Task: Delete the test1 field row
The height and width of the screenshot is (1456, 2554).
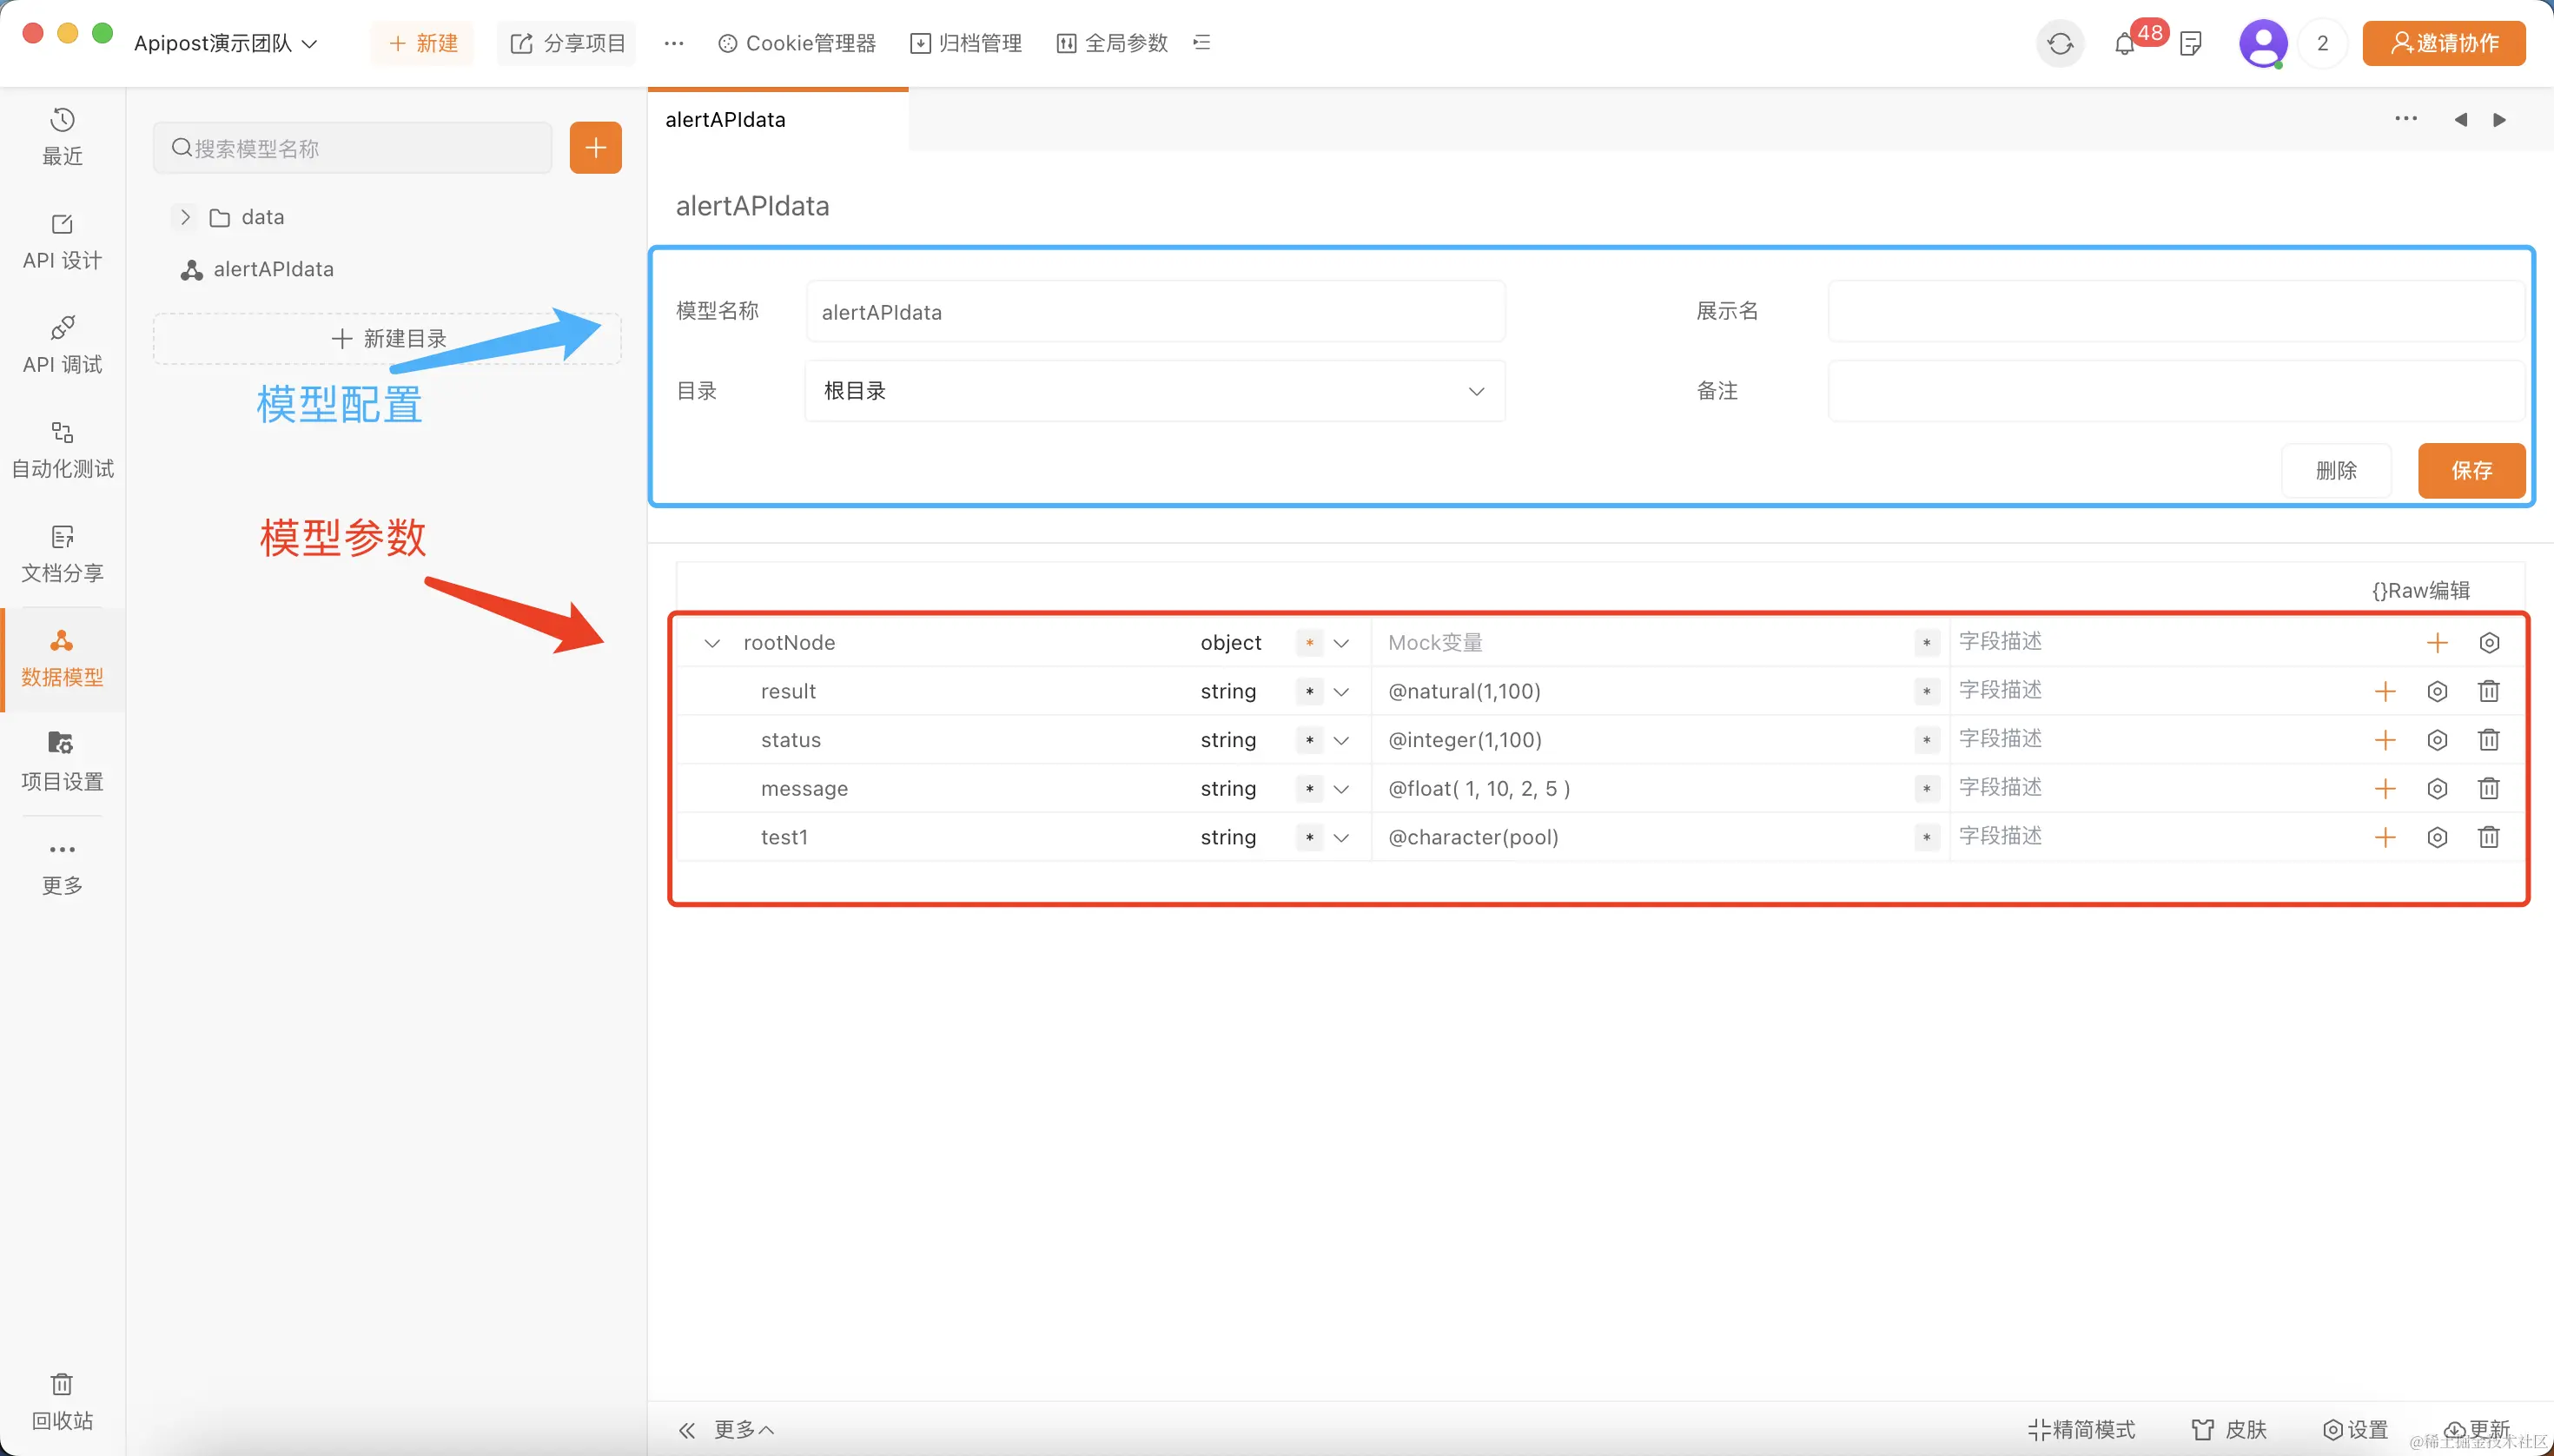Action: click(2489, 838)
